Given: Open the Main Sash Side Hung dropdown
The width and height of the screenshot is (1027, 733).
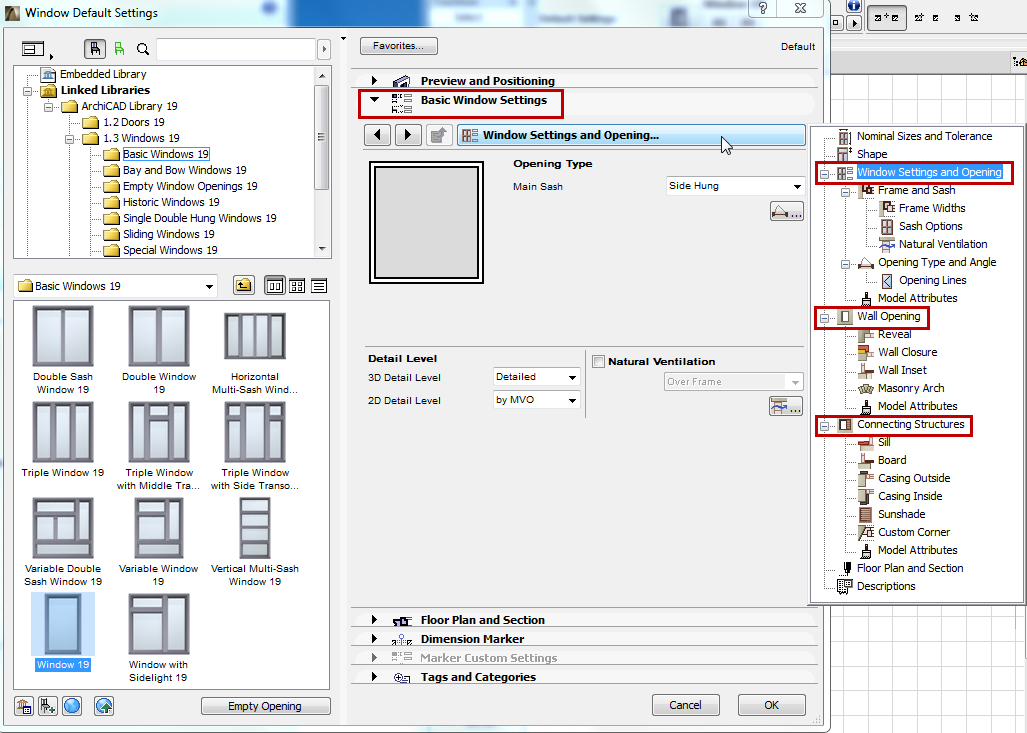Looking at the screenshot, I should (734, 185).
